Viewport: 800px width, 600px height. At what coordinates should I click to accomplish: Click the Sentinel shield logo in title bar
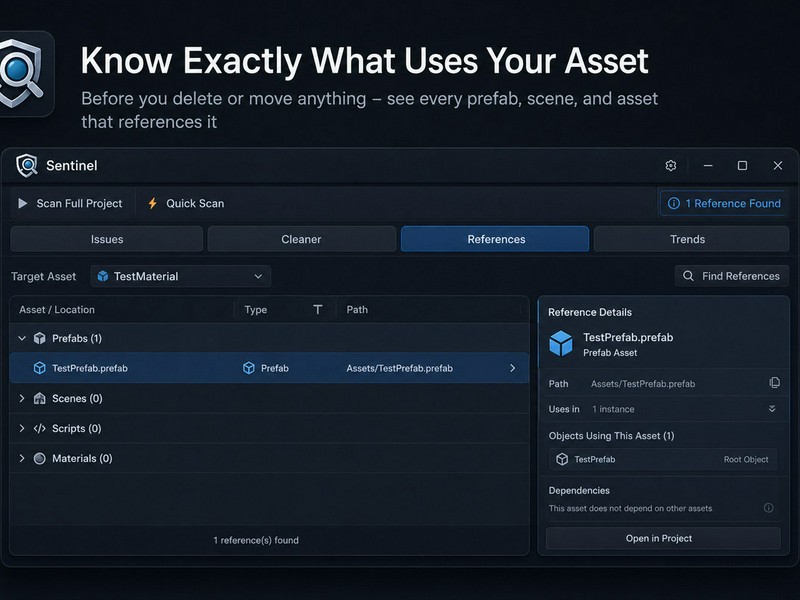click(27, 165)
